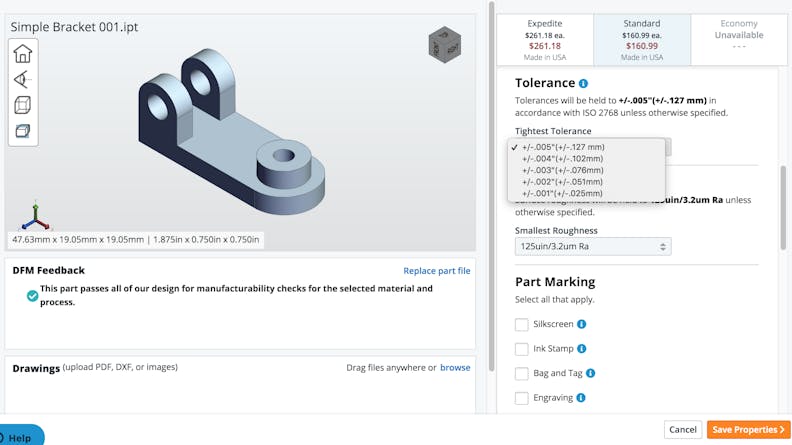Open the Tolerance info icon

coord(583,84)
